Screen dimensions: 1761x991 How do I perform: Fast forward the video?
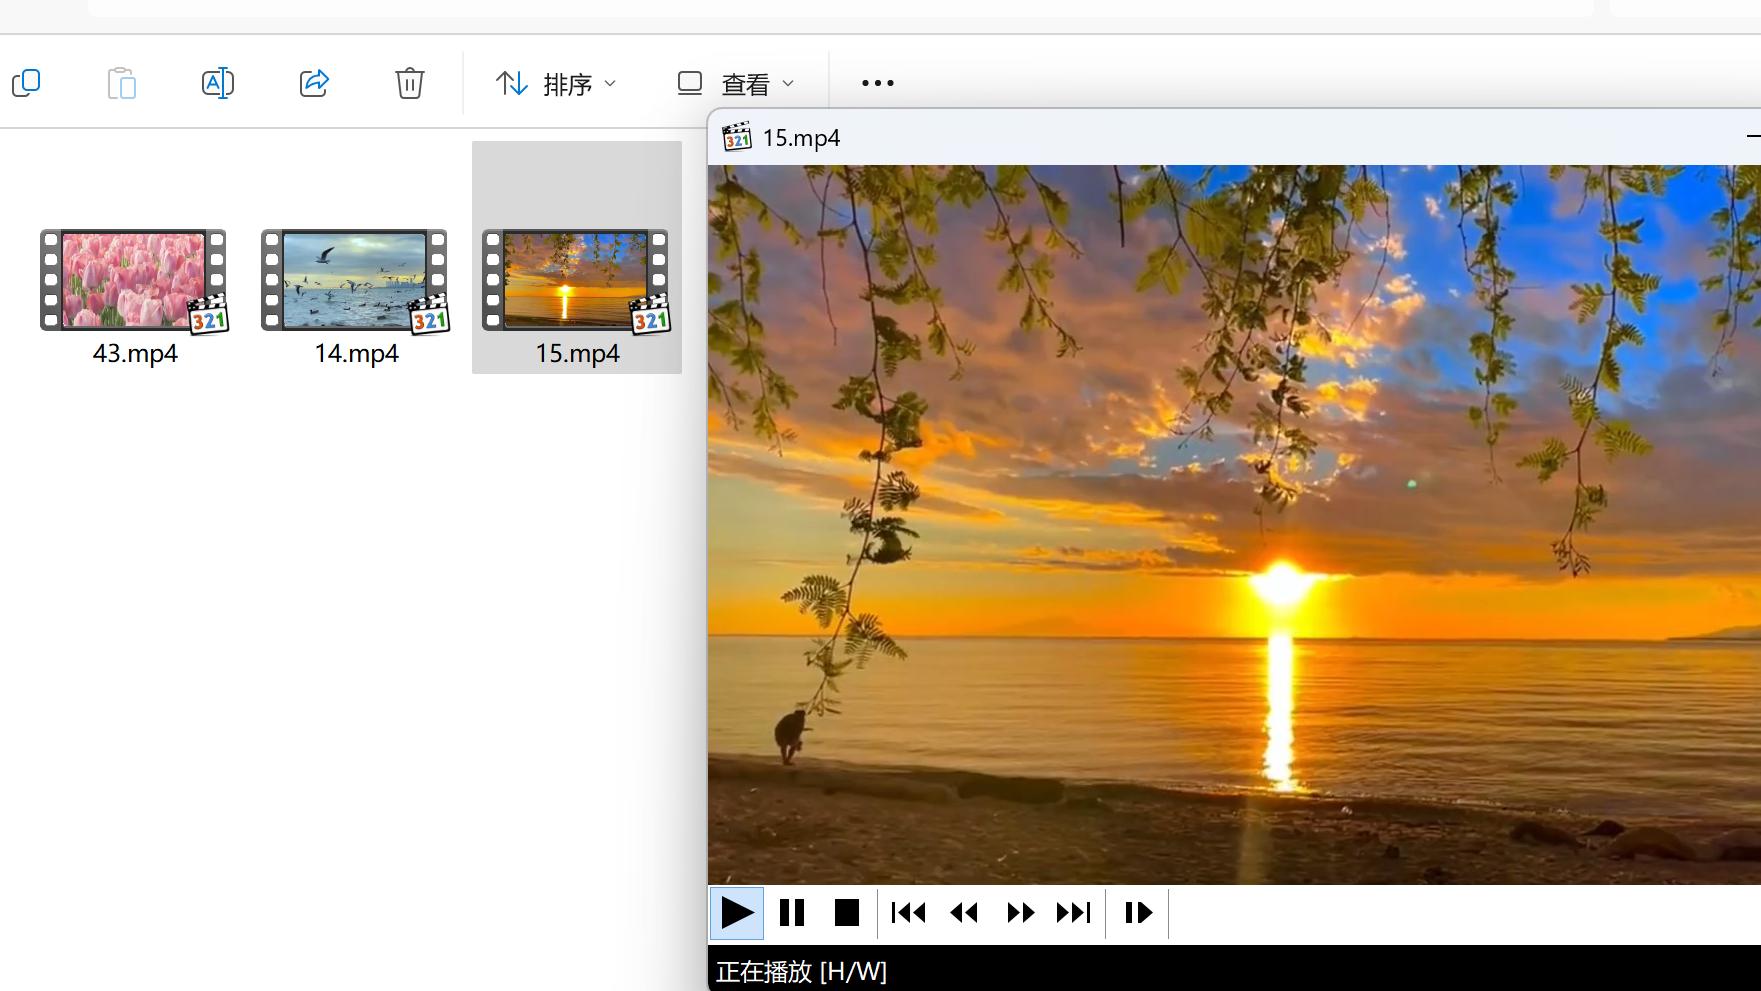pyautogui.click(x=1020, y=912)
